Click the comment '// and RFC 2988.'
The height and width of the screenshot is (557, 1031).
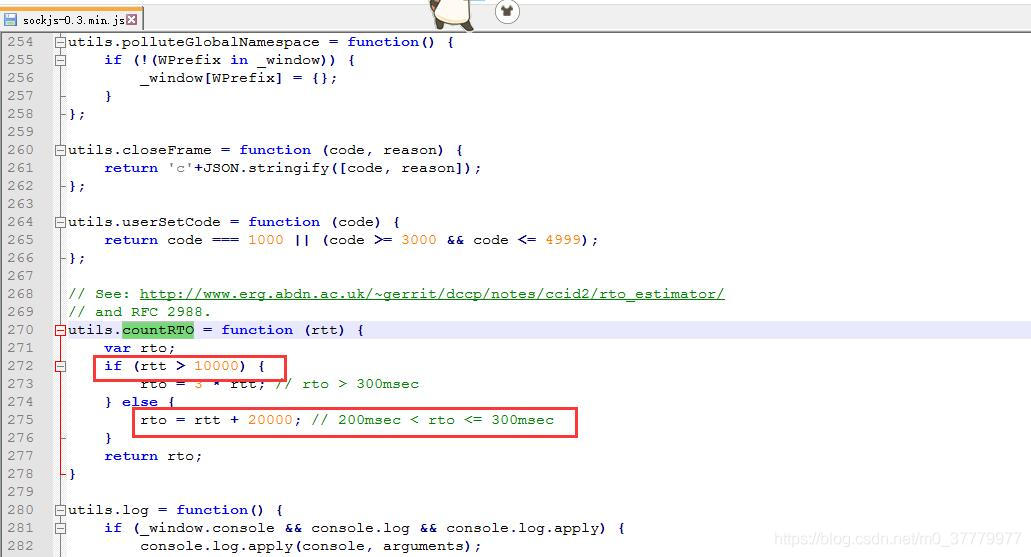[x=139, y=312]
